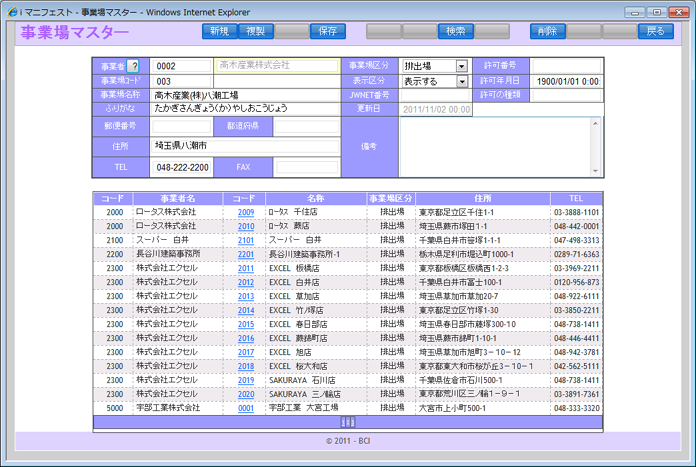Click the address 大宮市上小町500-1

452,408
